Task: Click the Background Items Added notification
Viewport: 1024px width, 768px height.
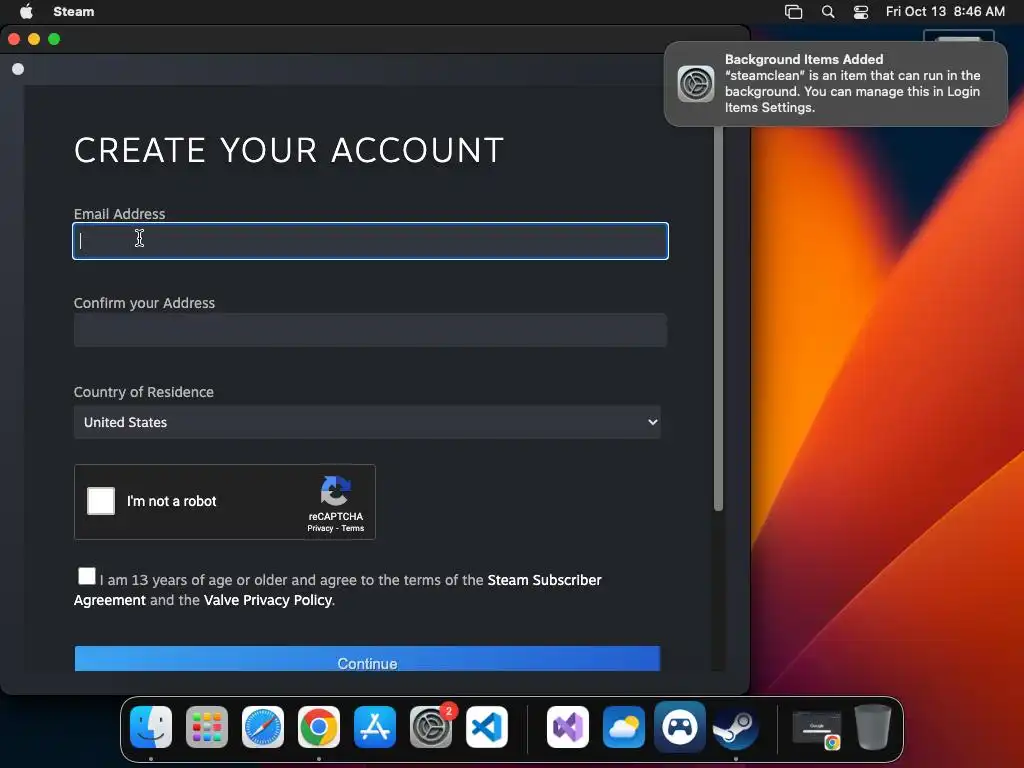Action: point(836,84)
